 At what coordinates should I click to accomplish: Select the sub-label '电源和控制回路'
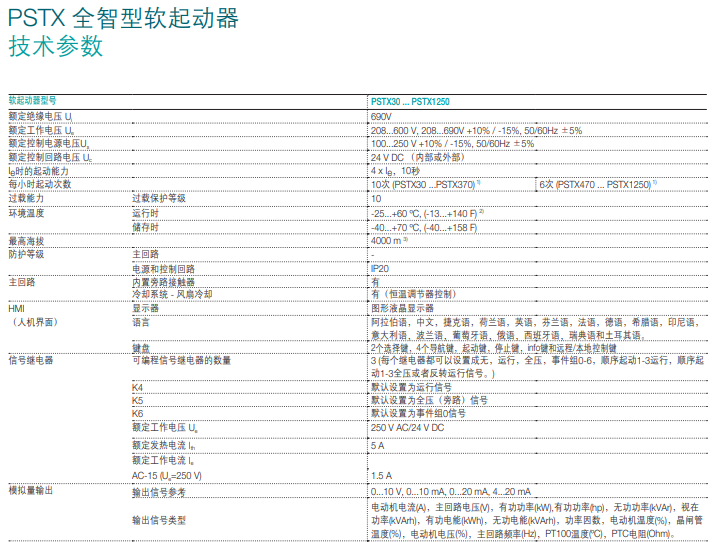tap(163, 269)
